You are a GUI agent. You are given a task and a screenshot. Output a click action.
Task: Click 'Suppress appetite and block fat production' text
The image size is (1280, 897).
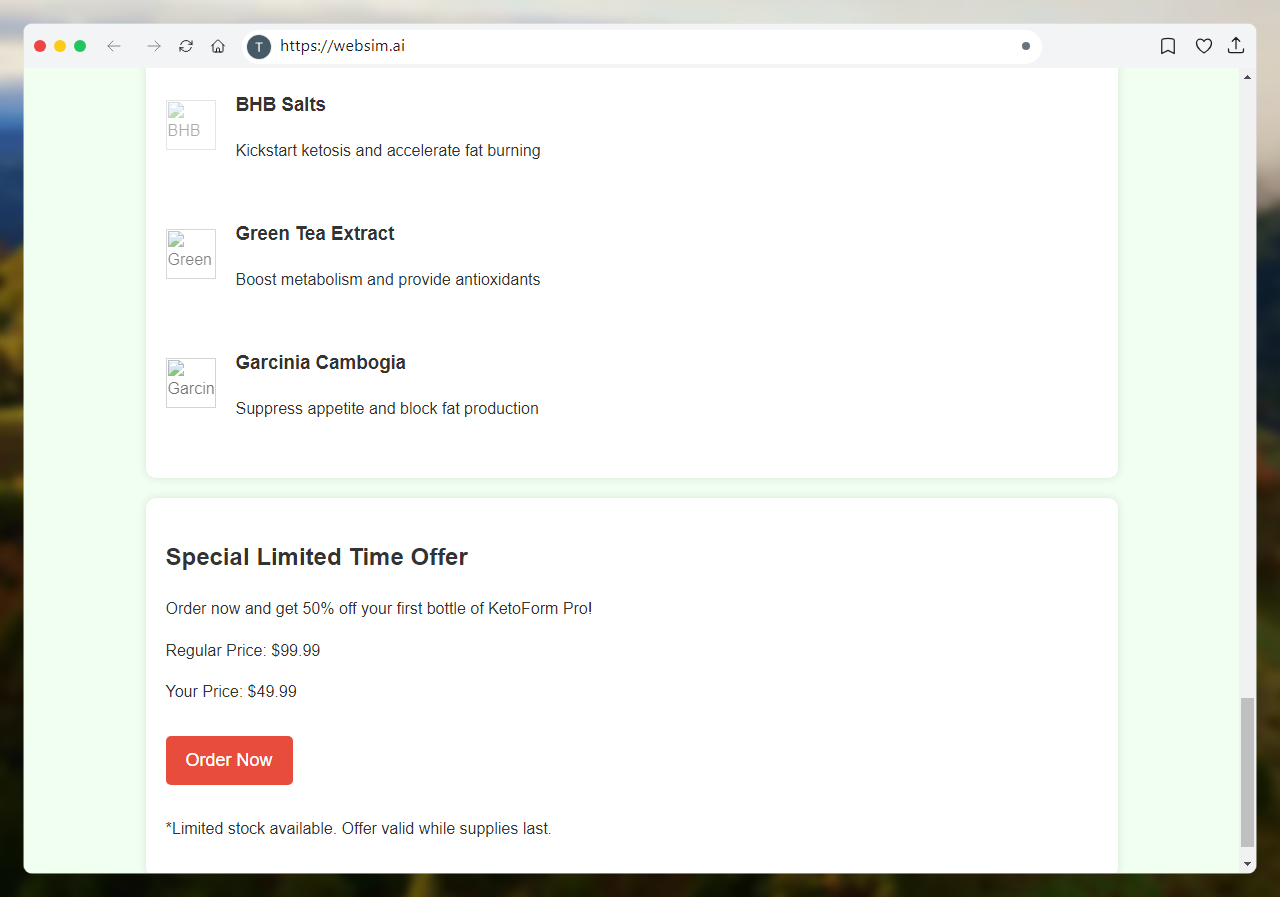387,408
